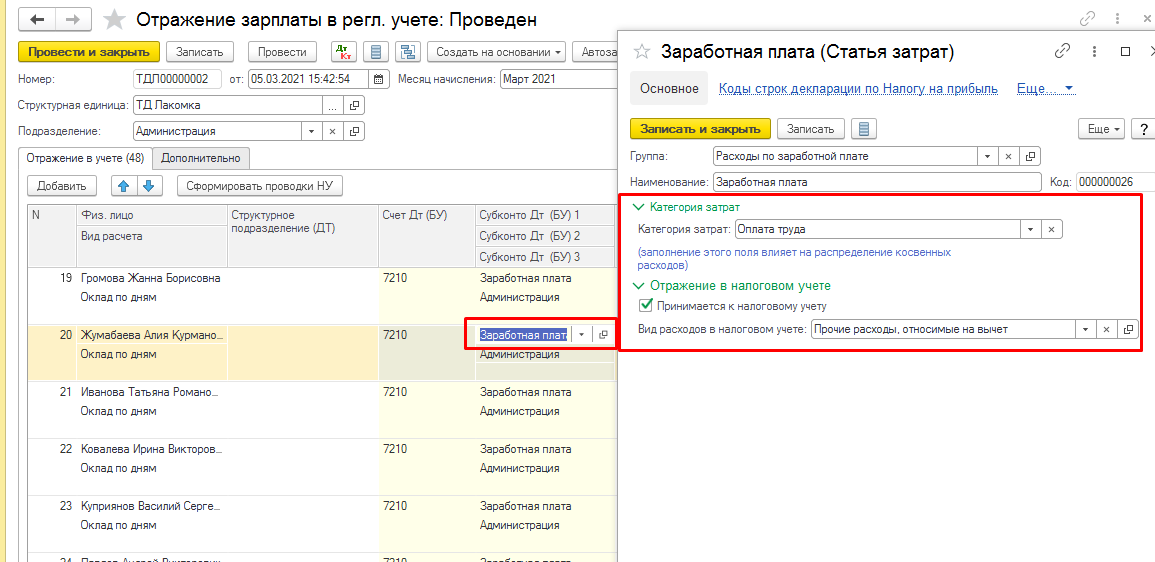Click Записать in the document toolbar

pyautogui.click(x=200, y=52)
